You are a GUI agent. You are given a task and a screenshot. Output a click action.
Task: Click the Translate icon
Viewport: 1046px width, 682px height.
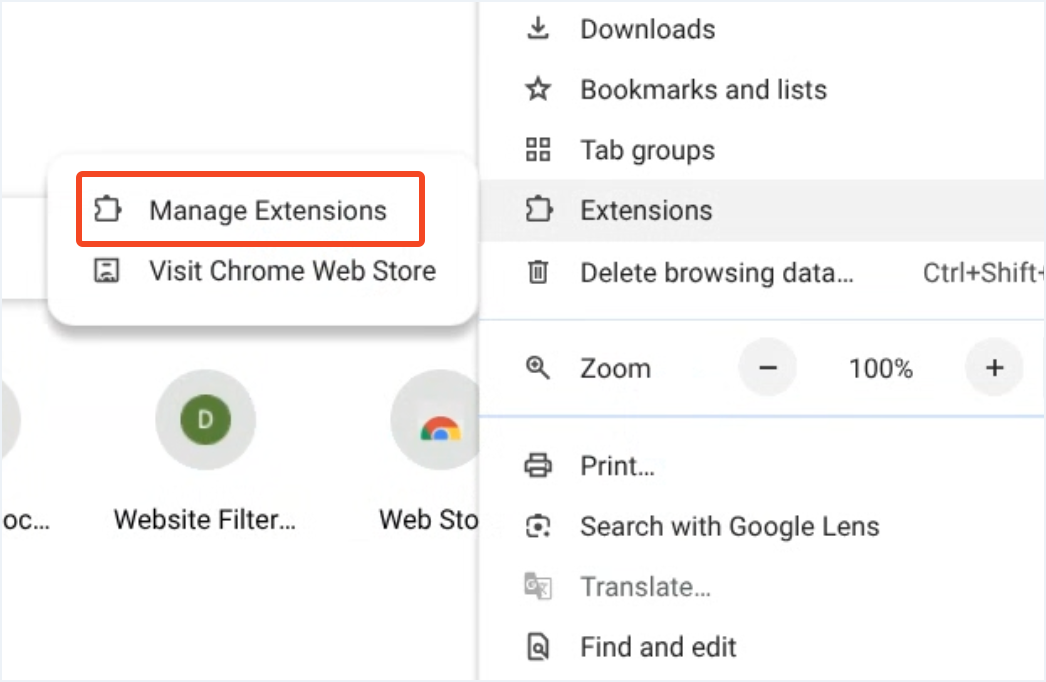click(538, 587)
